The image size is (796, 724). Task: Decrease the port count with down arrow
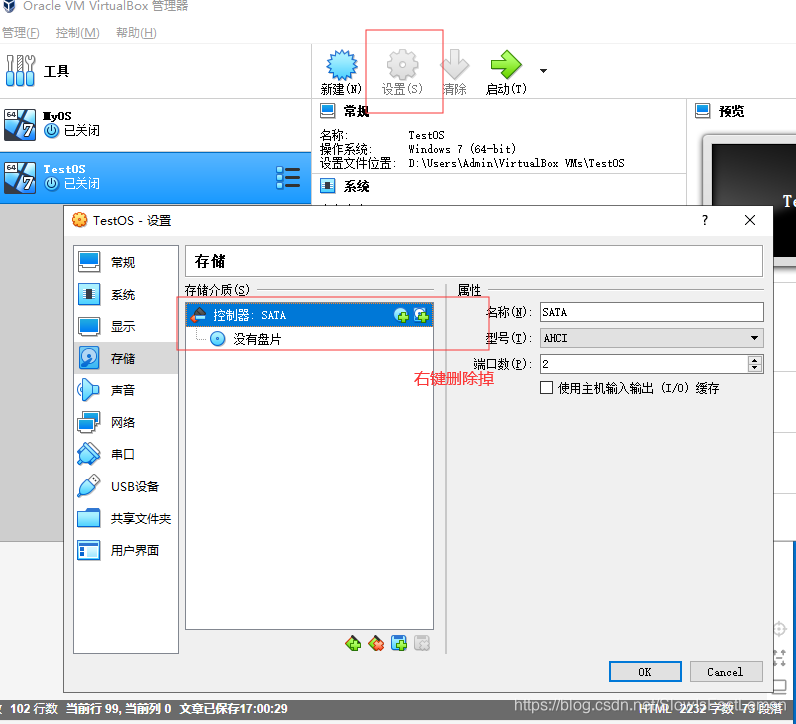755,368
